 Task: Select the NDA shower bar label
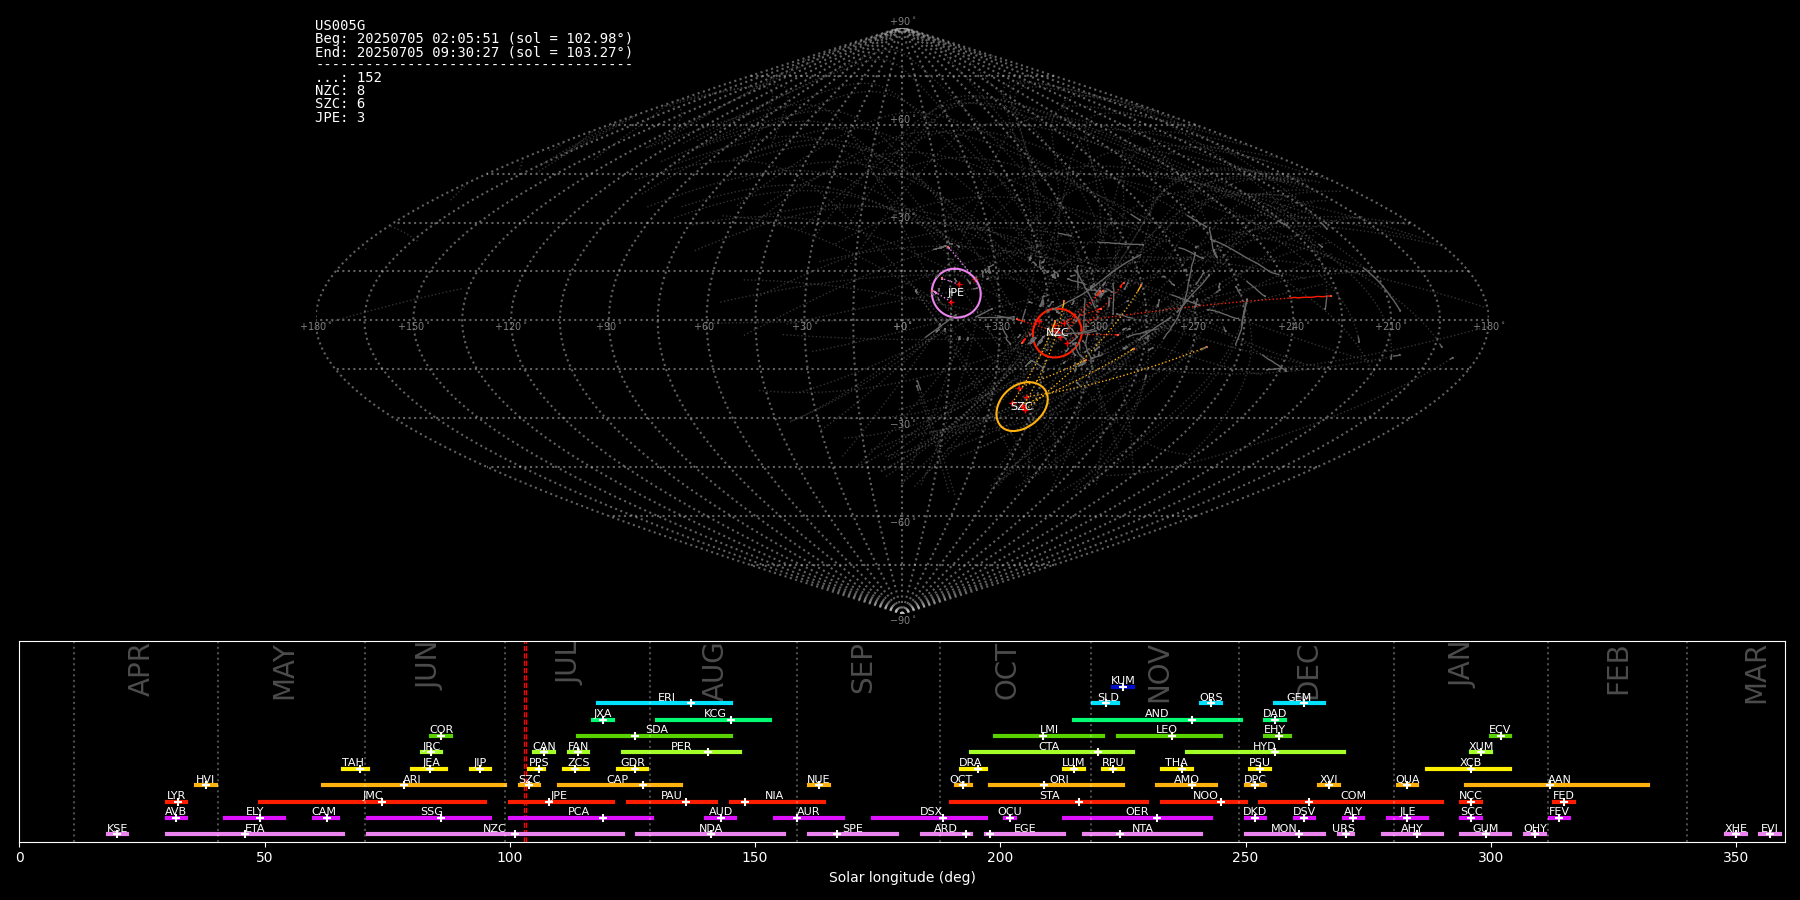(x=710, y=829)
